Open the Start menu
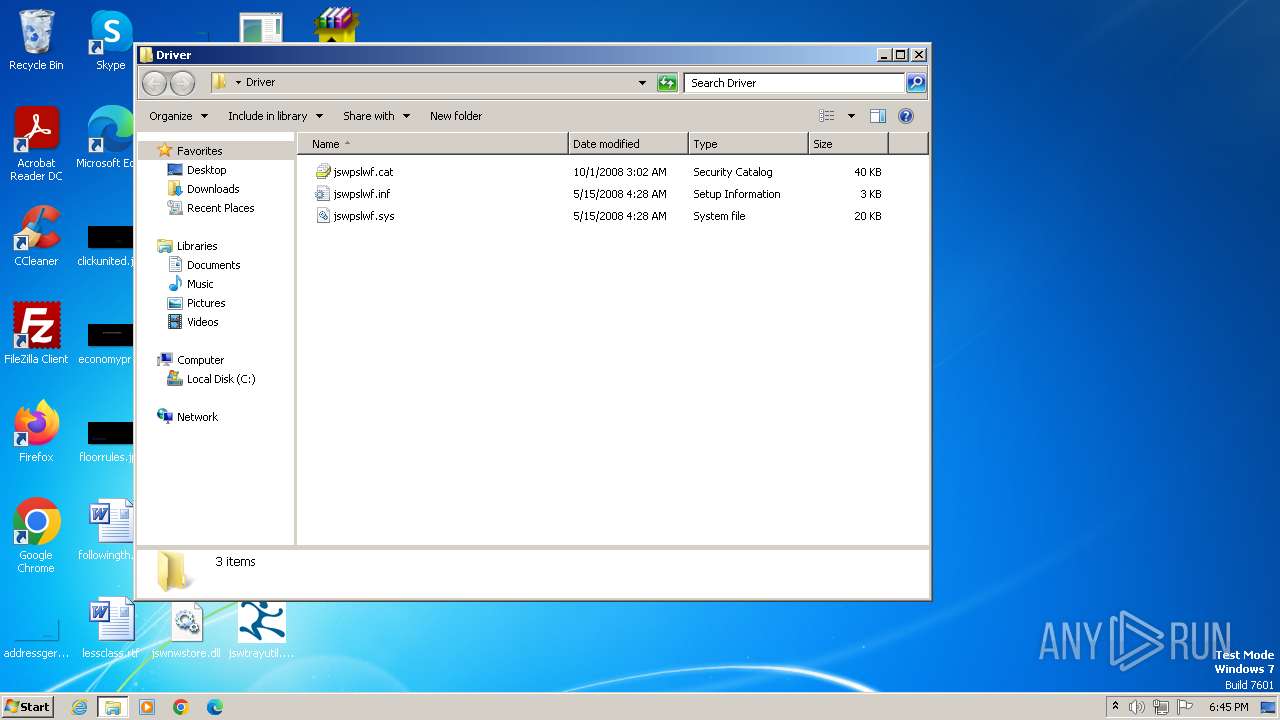This screenshot has height=720, width=1280. (28, 706)
